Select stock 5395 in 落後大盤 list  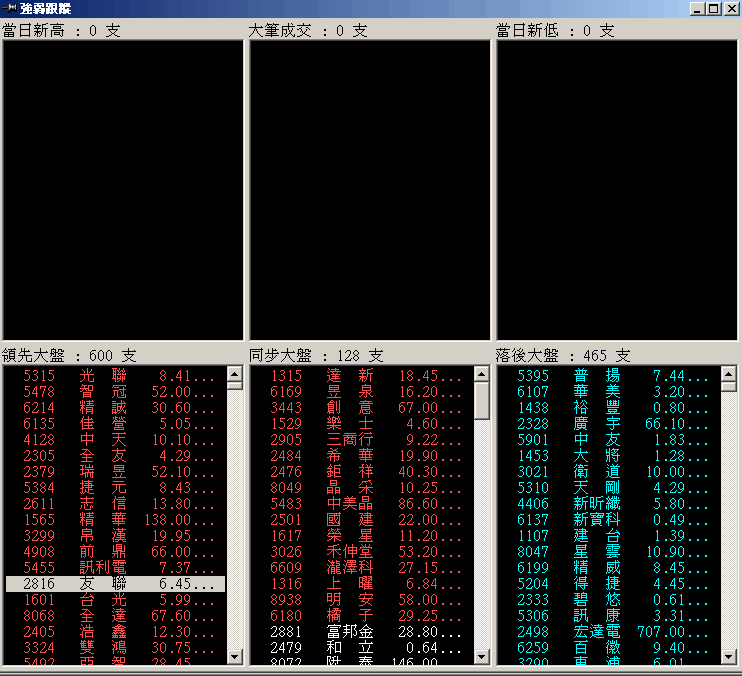click(x=607, y=375)
